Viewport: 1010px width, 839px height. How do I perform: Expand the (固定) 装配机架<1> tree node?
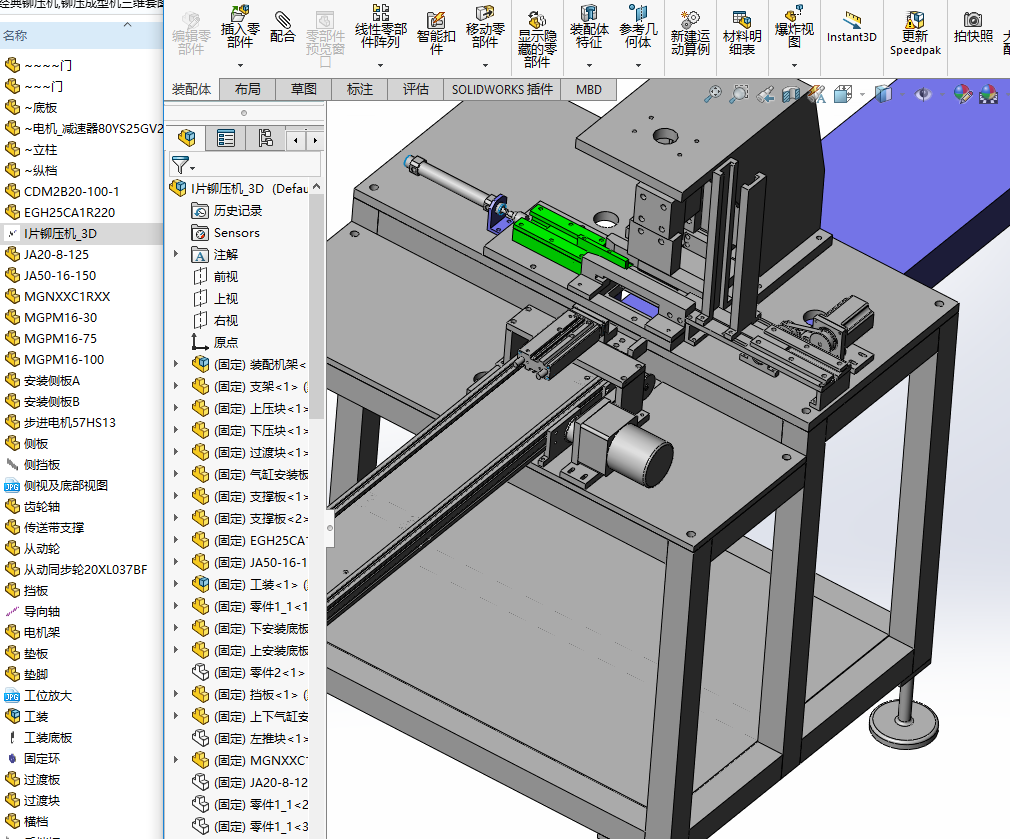176,365
